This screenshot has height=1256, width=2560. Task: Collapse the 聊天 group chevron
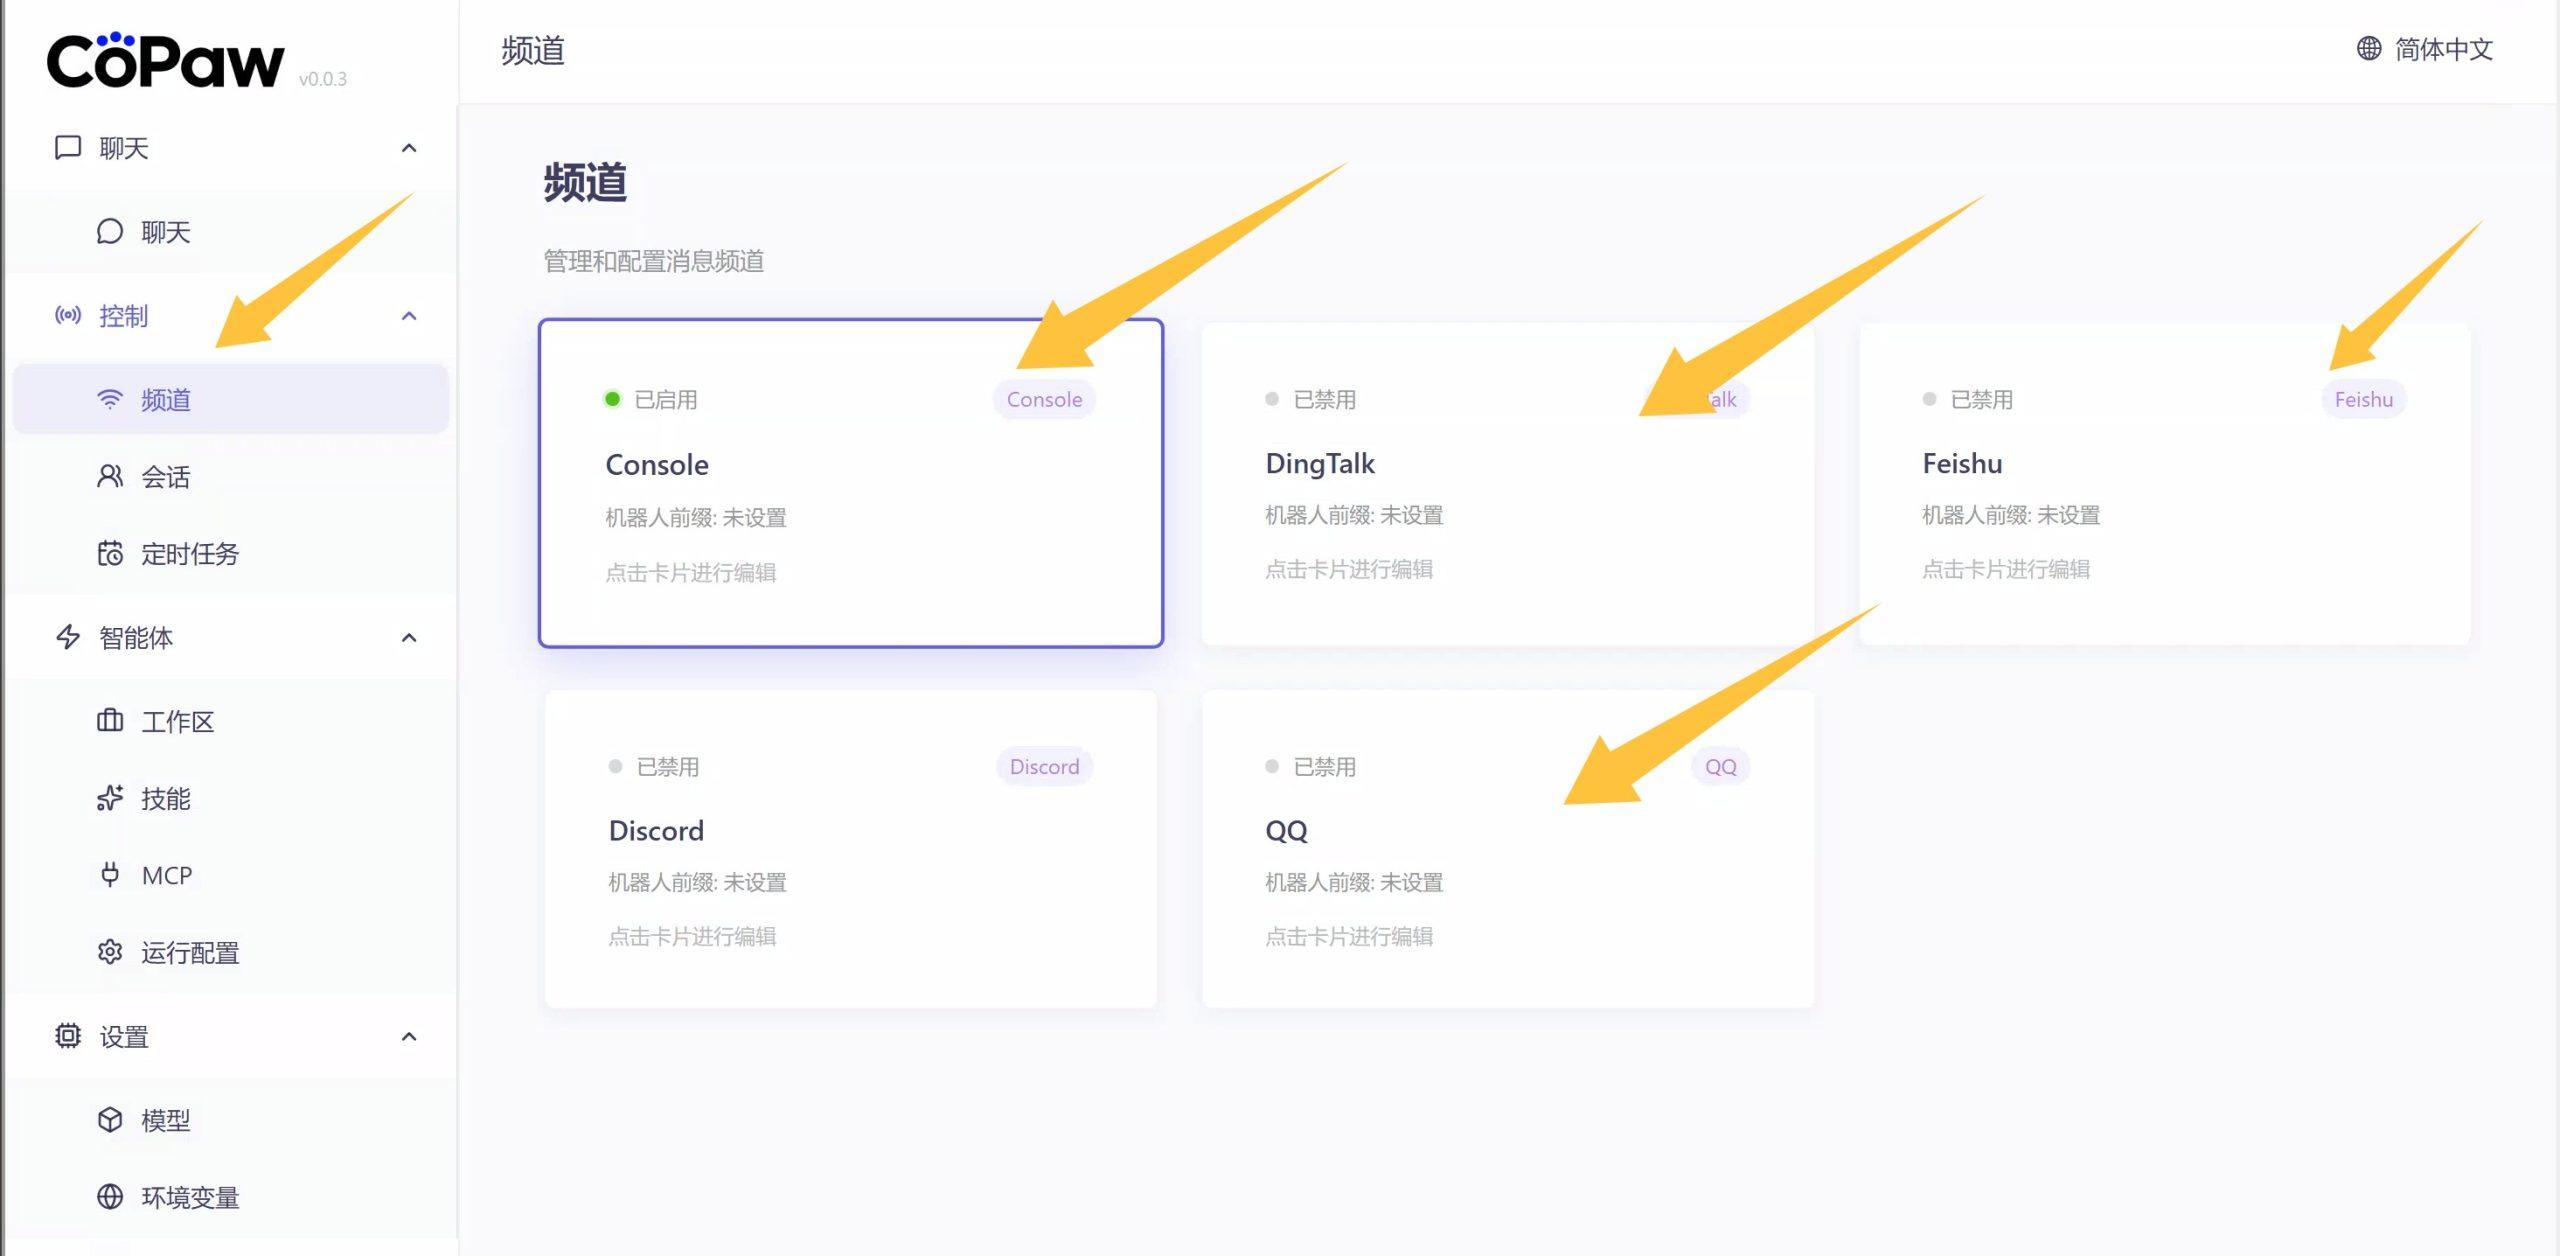pyautogui.click(x=408, y=148)
